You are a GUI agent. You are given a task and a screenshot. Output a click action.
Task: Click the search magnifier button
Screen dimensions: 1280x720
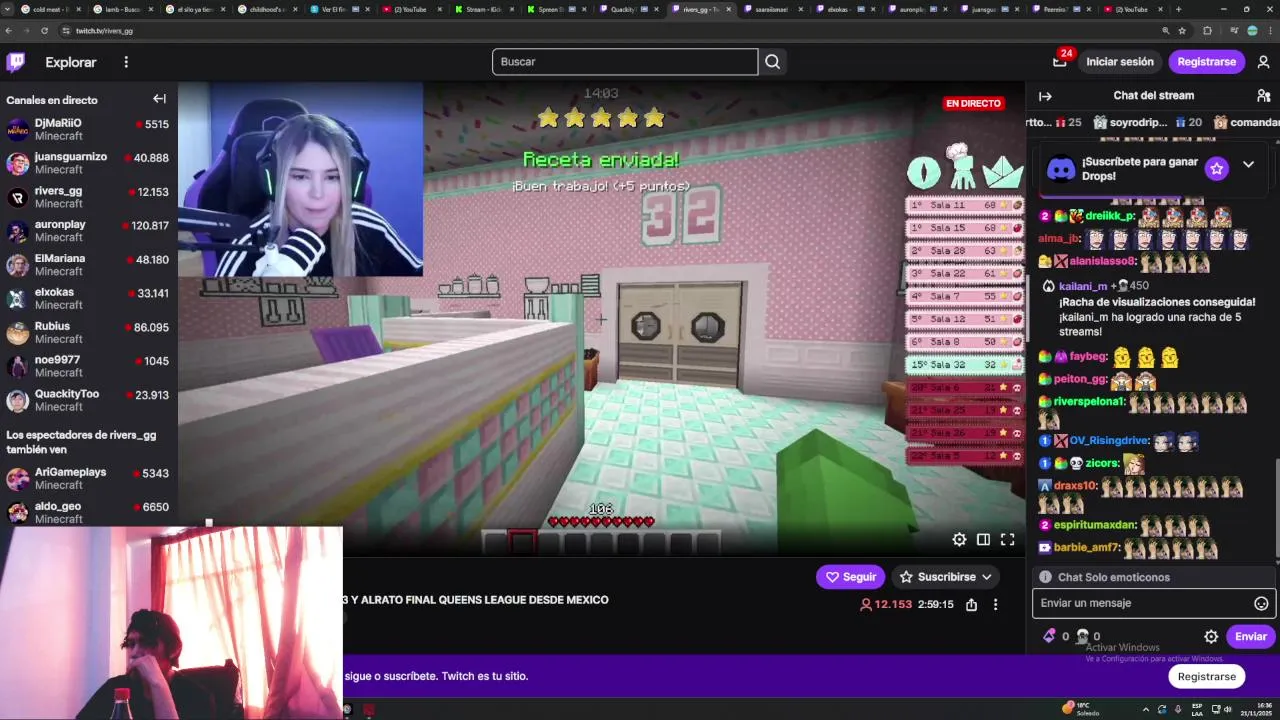772,62
